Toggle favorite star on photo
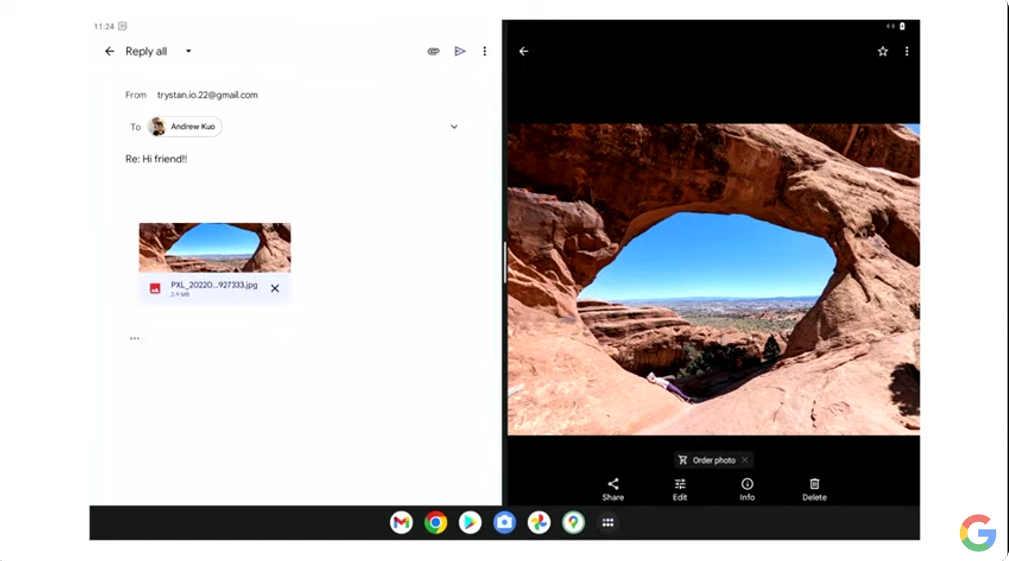 [x=882, y=51]
